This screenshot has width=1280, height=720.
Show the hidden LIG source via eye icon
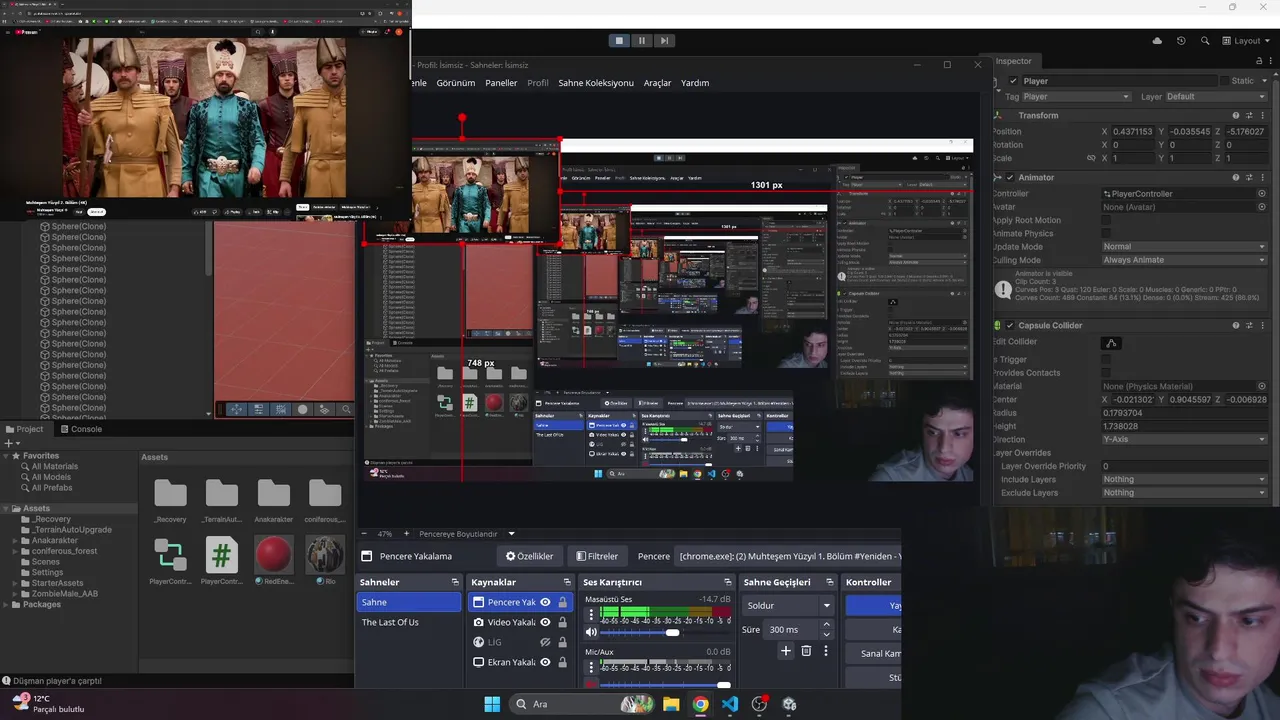click(x=545, y=642)
